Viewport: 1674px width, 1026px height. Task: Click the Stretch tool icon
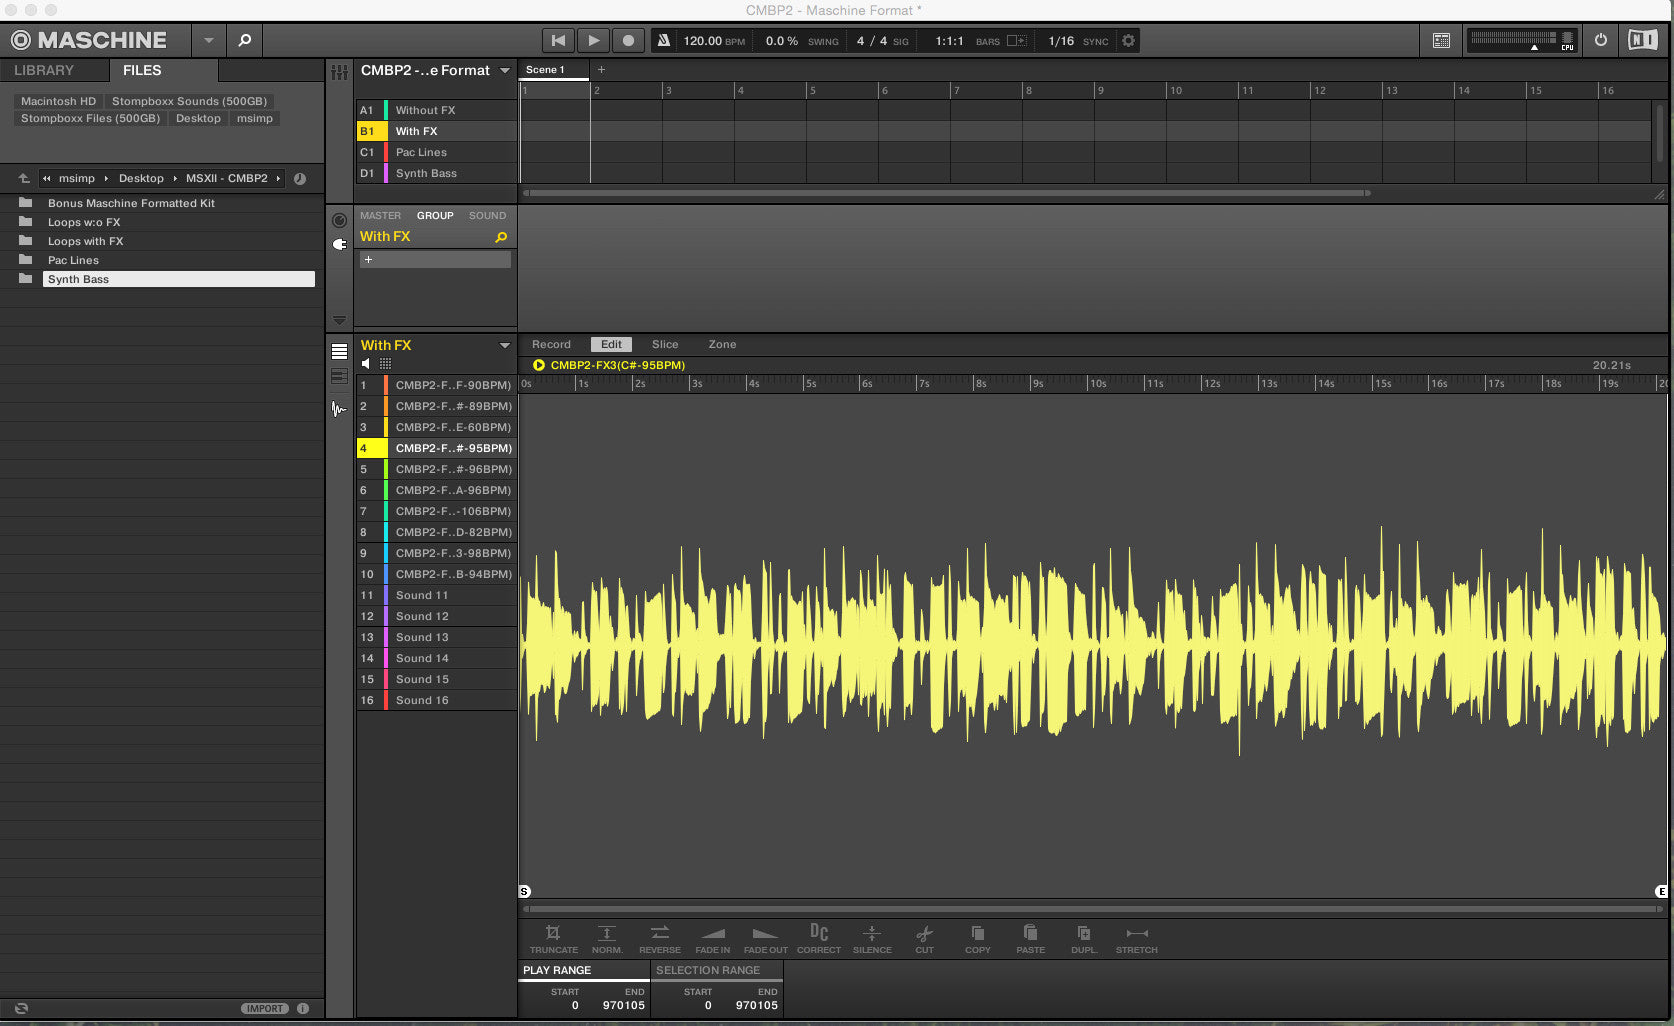pyautogui.click(x=1136, y=934)
